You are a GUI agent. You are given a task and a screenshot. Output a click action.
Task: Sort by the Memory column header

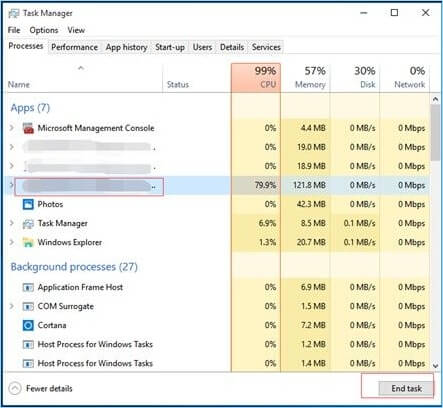(x=305, y=78)
